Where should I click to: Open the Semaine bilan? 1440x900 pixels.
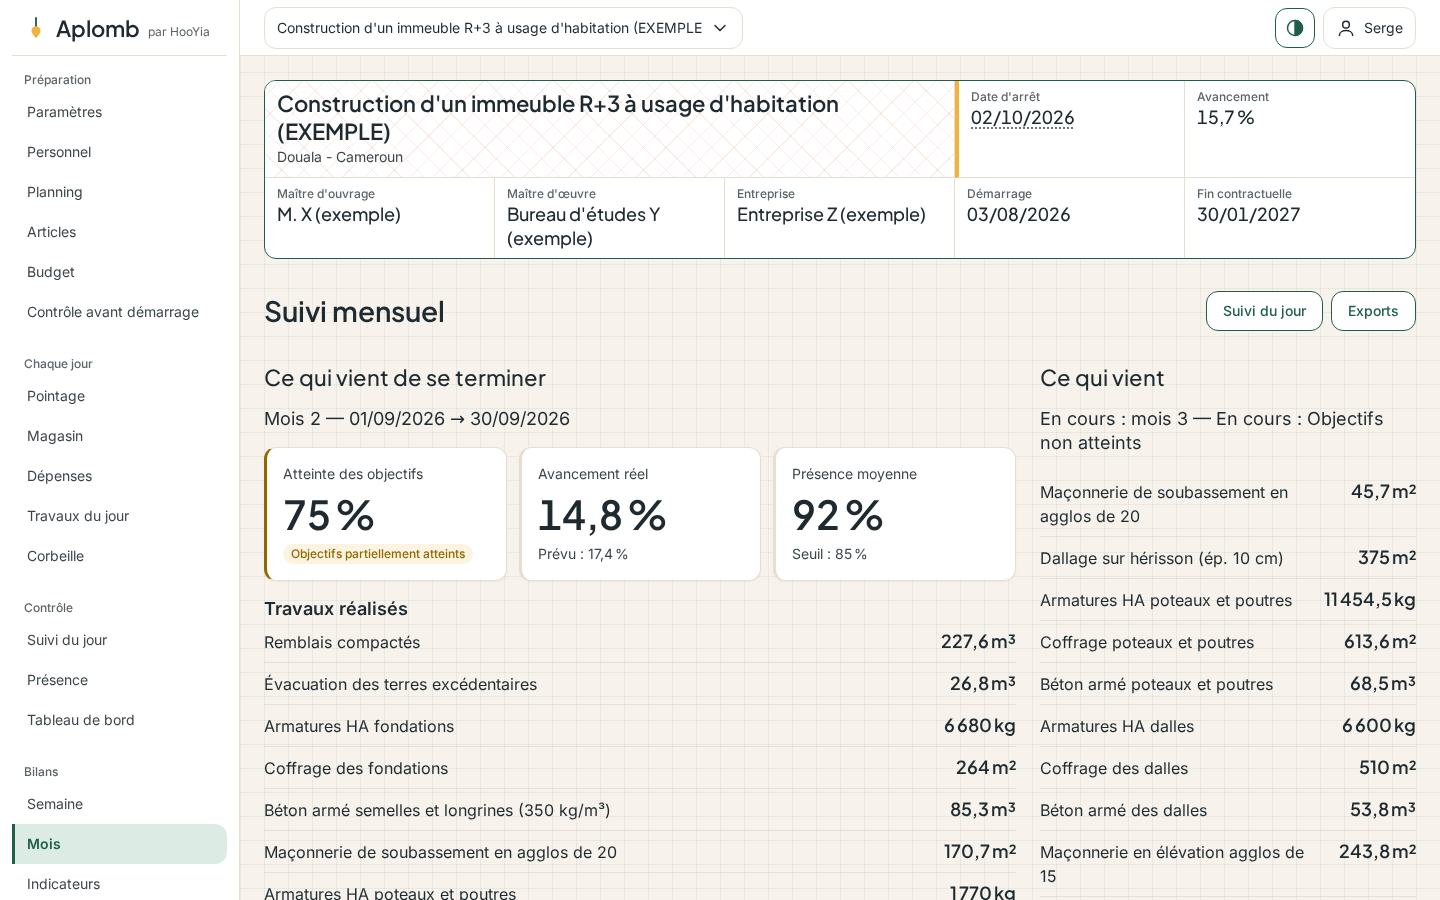pyautogui.click(x=119, y=804)
